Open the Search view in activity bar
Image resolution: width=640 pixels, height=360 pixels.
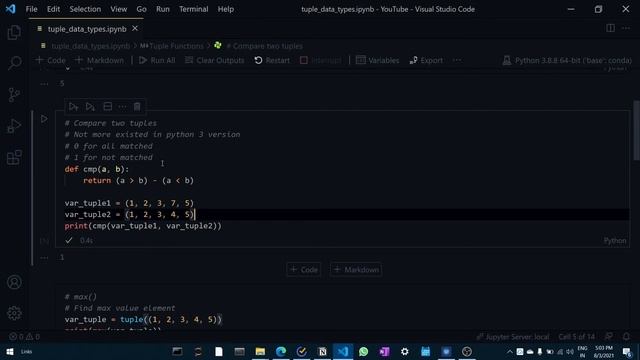click(14, 63)
